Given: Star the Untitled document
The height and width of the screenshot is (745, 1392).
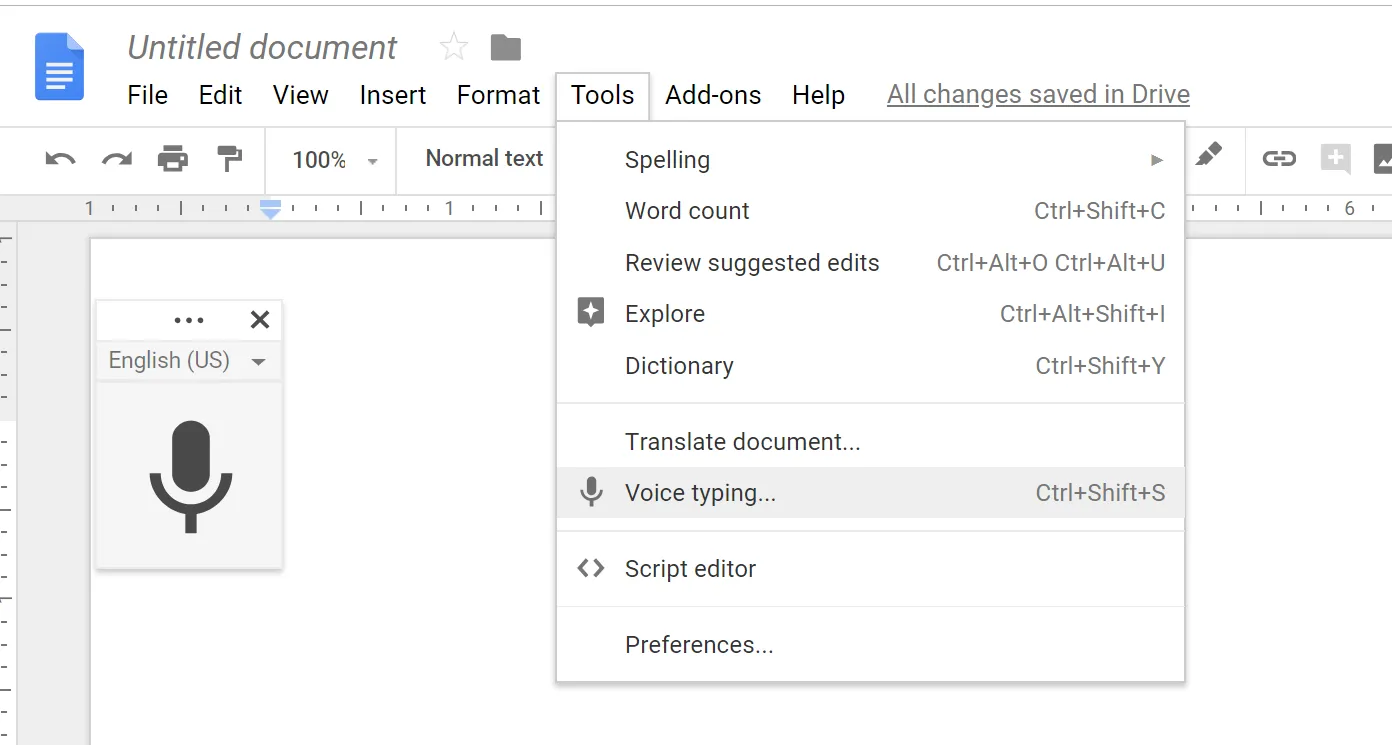Looking at the screenshot, I should pos(453,46).
